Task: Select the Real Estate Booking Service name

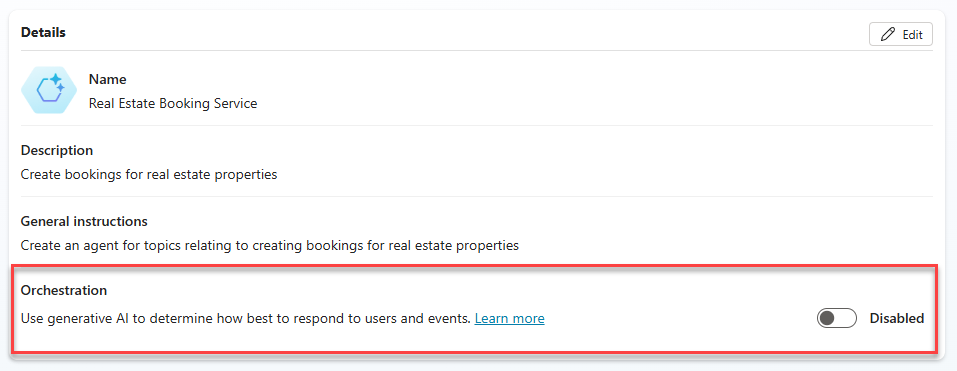Action: 173,104
